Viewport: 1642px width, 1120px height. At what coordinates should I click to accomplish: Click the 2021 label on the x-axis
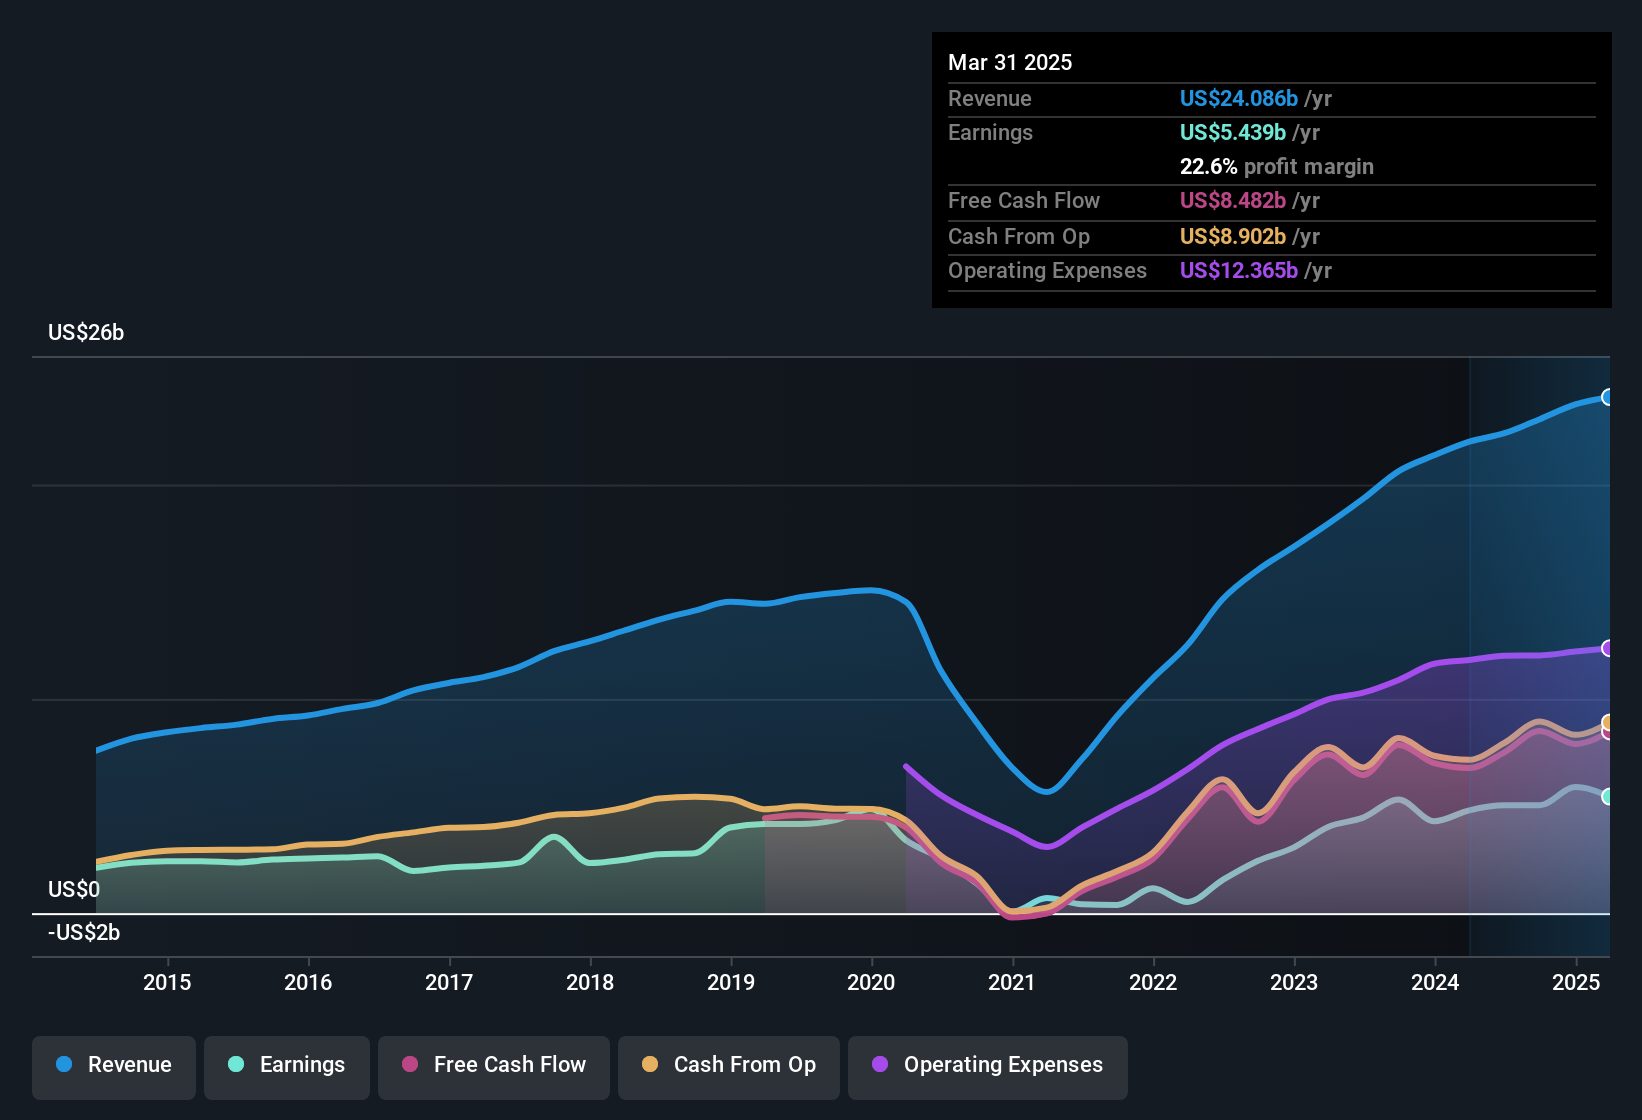1012,983
